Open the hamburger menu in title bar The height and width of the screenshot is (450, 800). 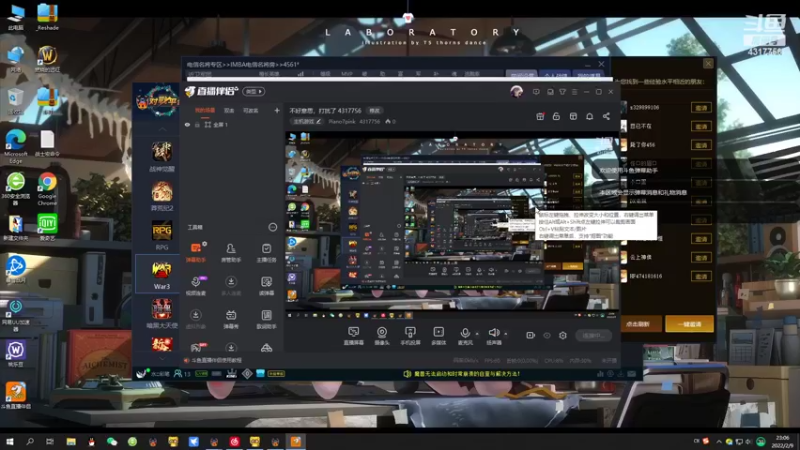click(574, 92)
